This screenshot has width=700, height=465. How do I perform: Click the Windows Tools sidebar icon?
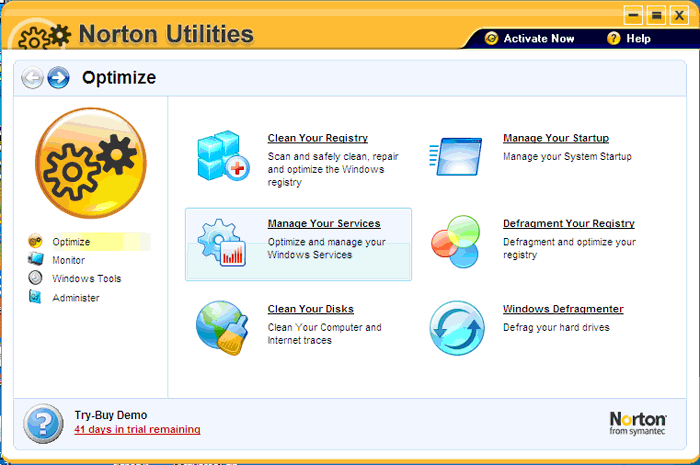35,278
